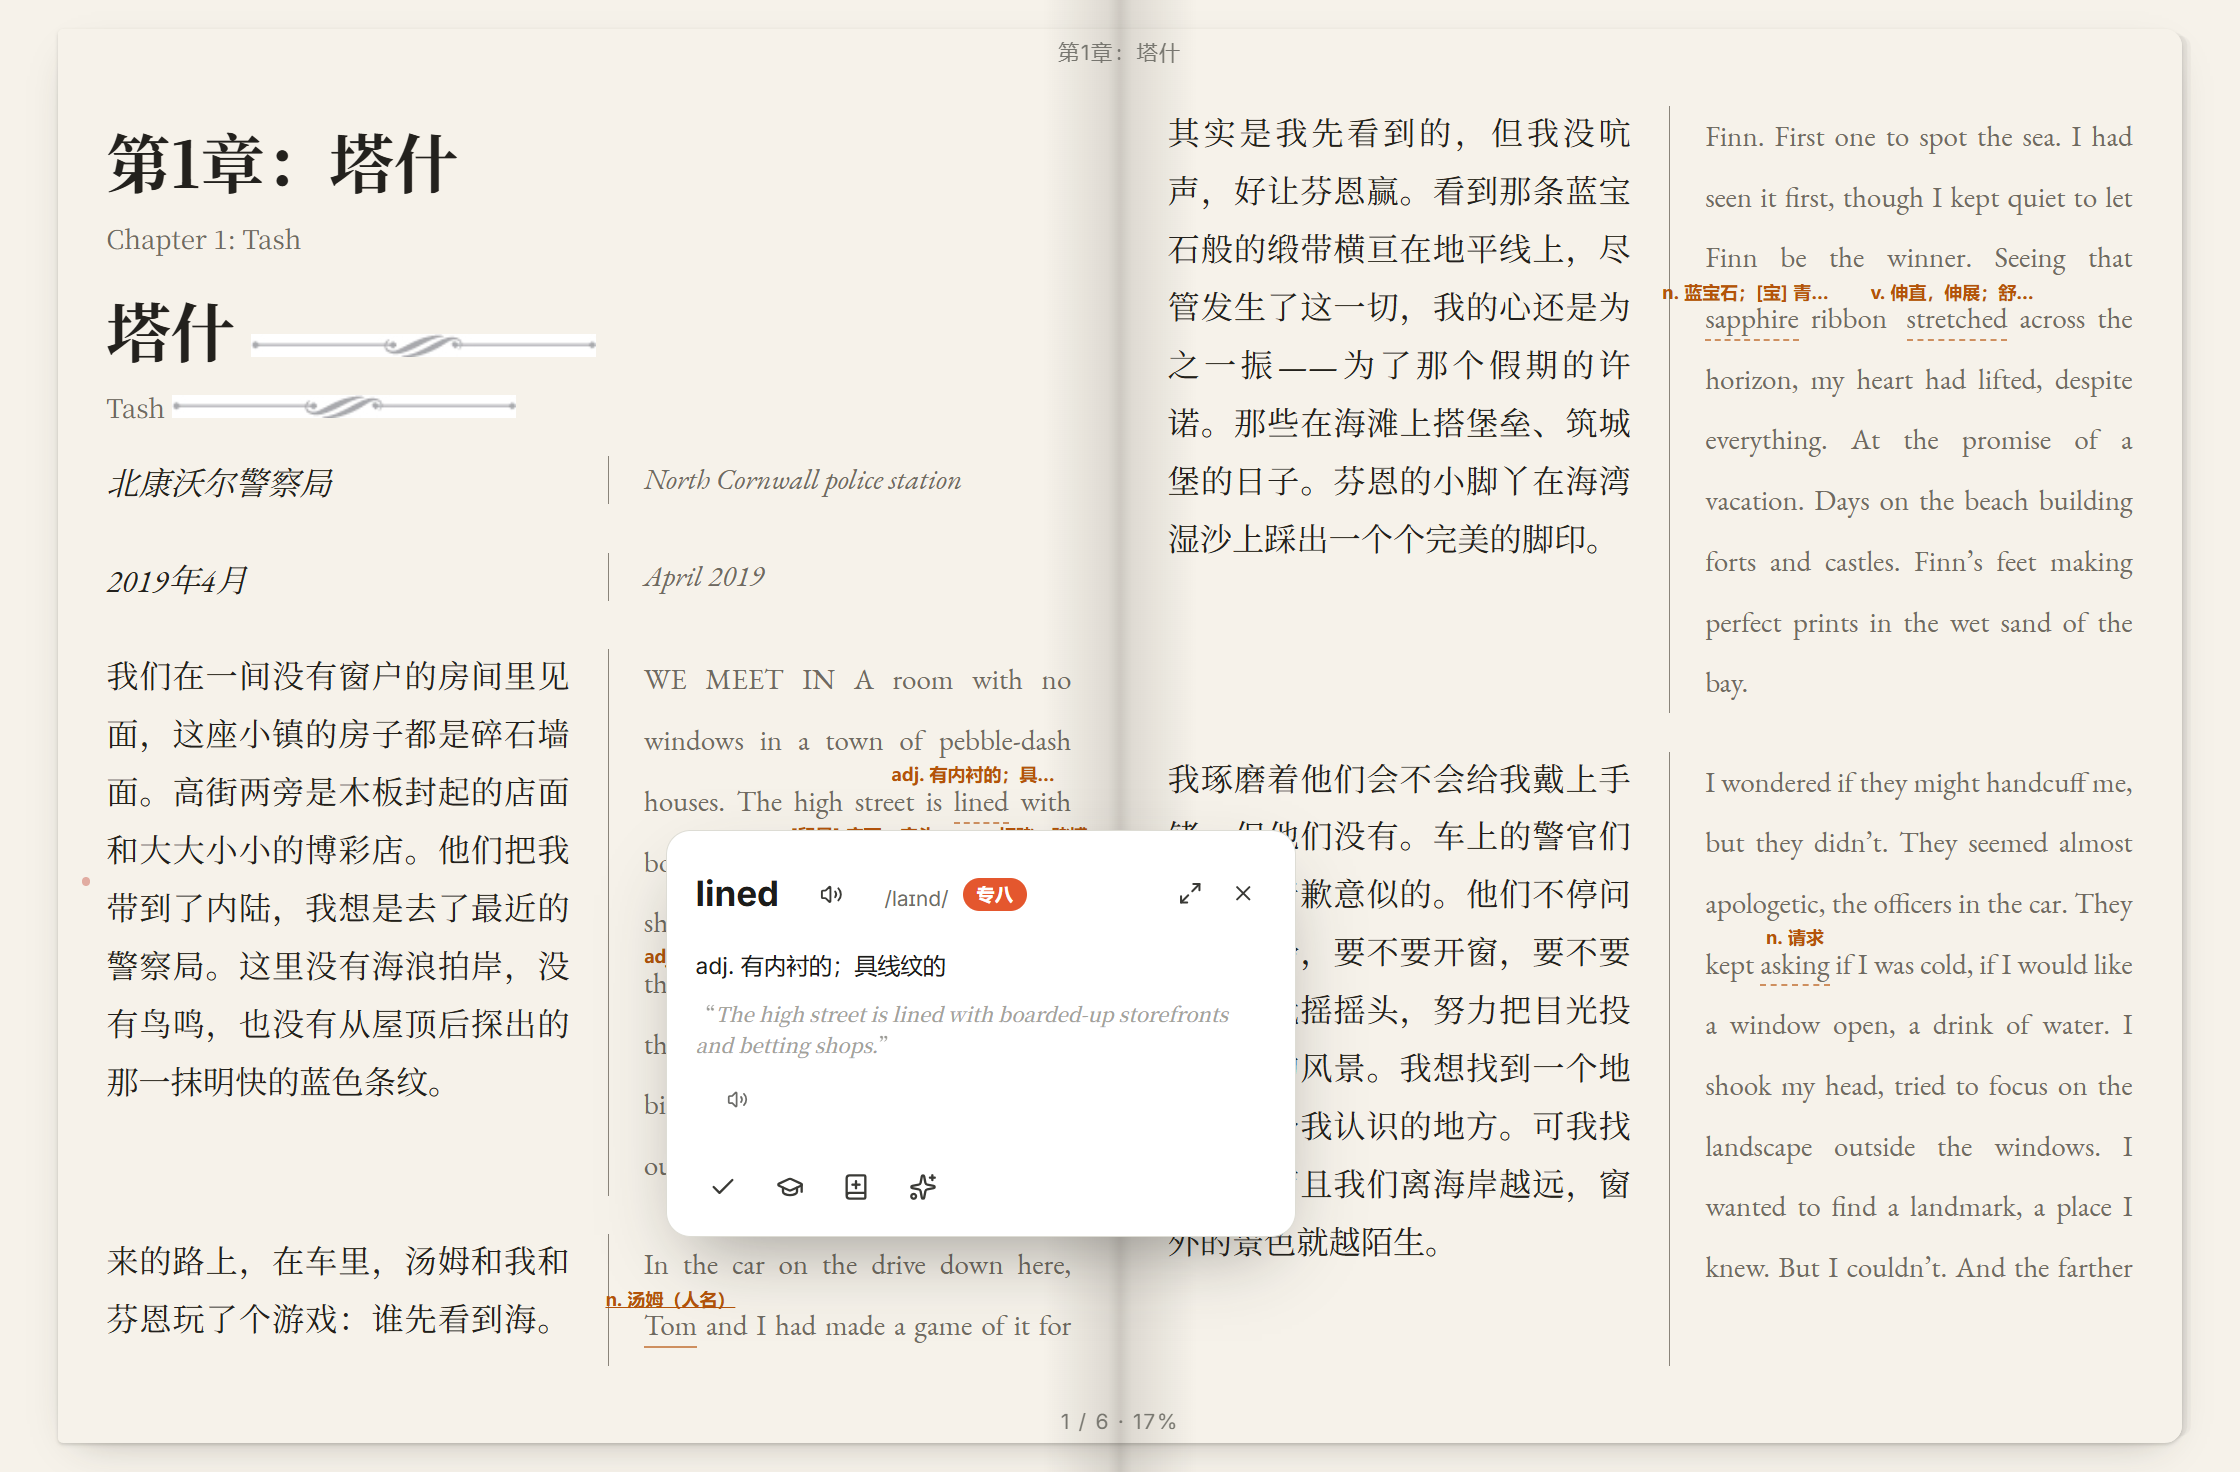The width and height of the screenshot is (2240, 1472).
Task: Click the page indicator 1 / 6 · 17%
Action: 1119,1421
